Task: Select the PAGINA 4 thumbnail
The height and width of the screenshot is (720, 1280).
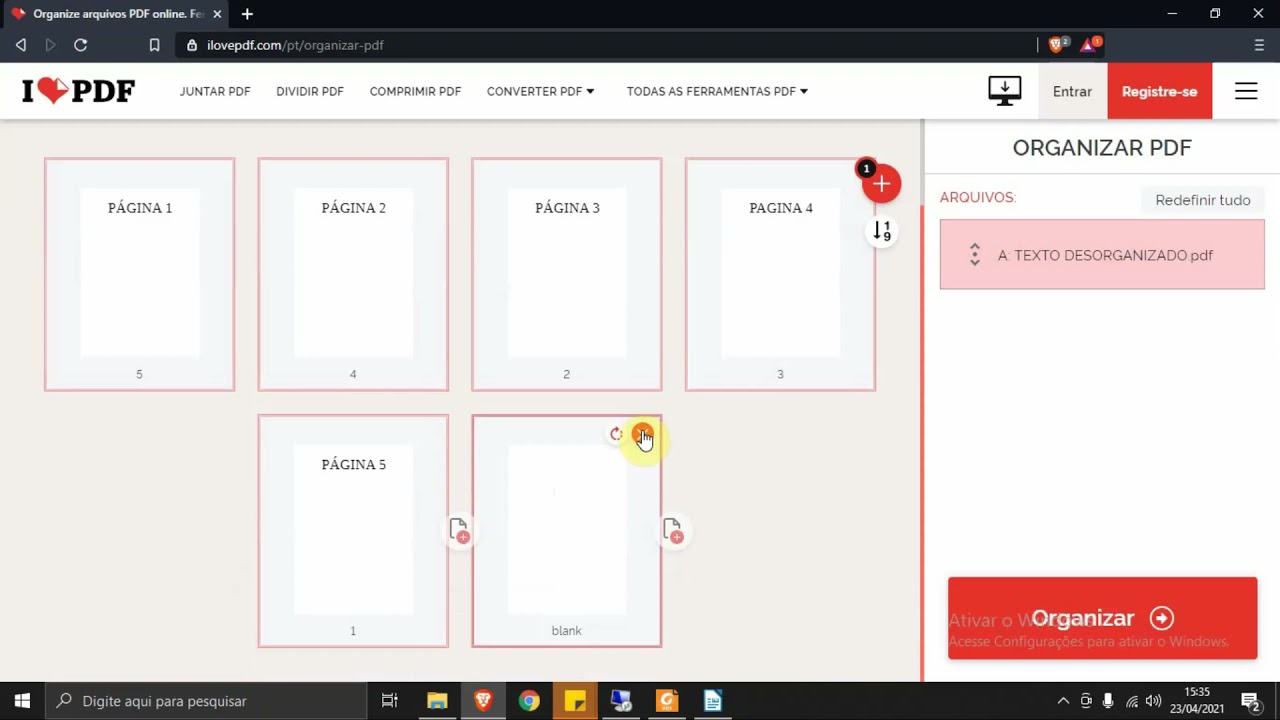Action: click(780, 274)
